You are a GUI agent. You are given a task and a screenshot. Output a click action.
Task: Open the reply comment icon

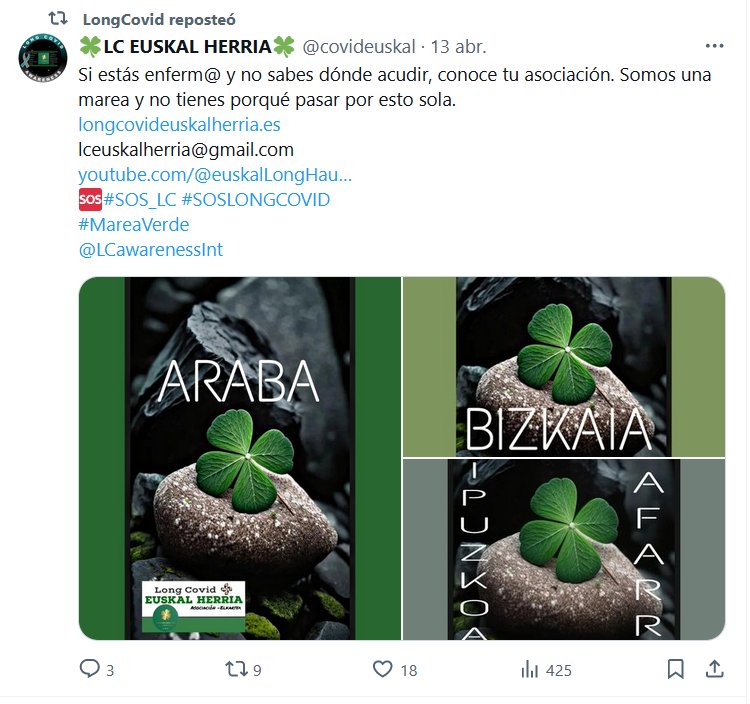coord(89,669)
